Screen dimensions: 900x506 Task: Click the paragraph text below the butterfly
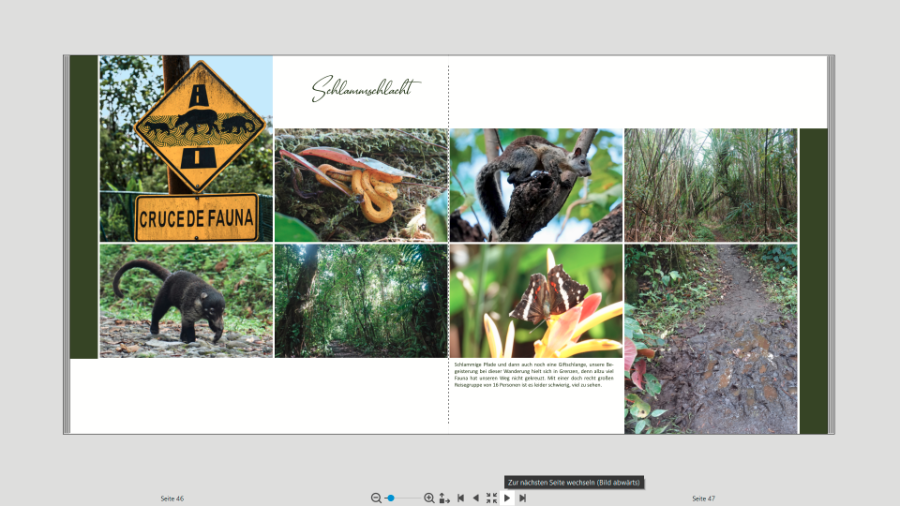[x=536, y=374]
